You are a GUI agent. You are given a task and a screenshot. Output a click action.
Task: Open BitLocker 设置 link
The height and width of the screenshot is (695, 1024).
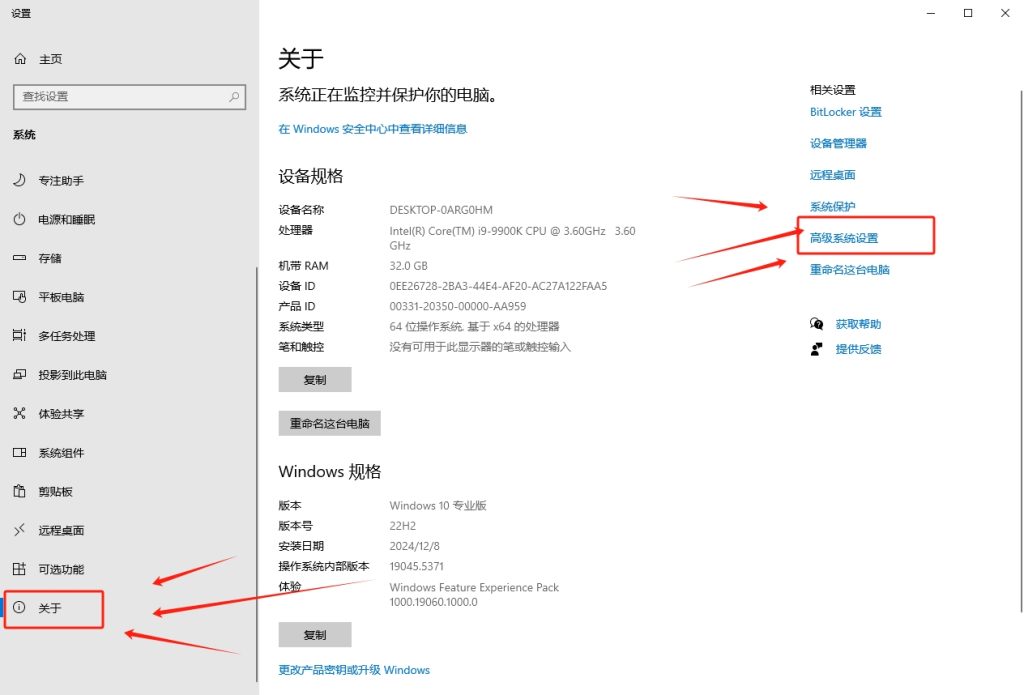click(x=846, y=112)
